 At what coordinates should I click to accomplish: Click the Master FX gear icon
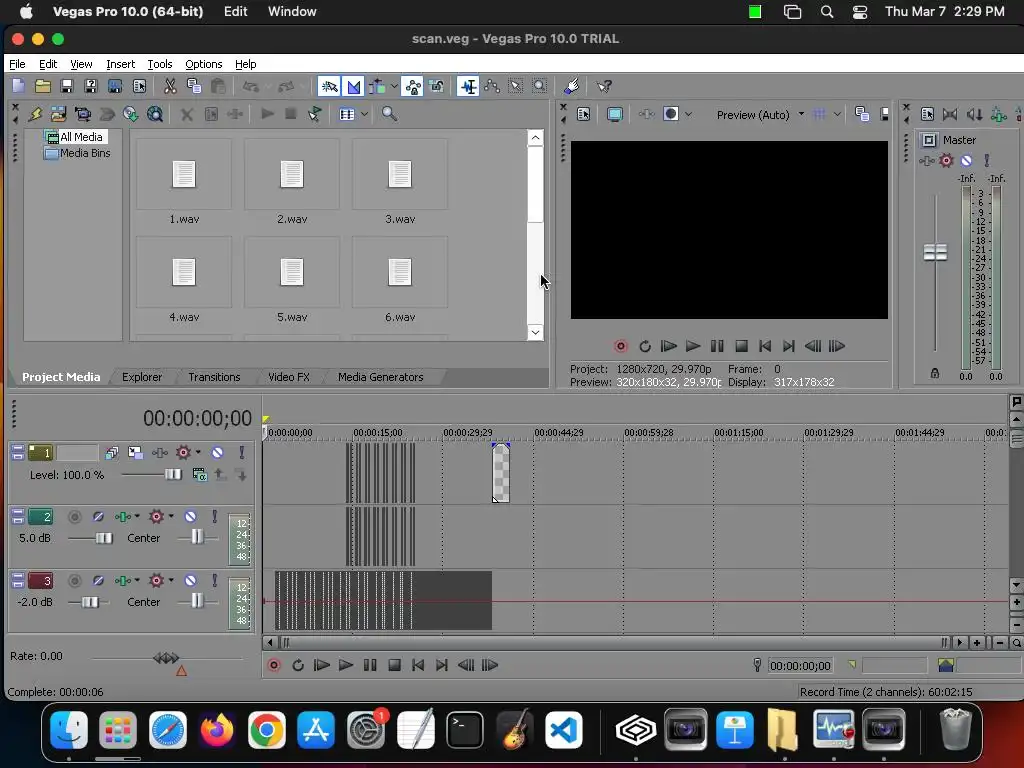pyautogui.click(x=946, y=161)
